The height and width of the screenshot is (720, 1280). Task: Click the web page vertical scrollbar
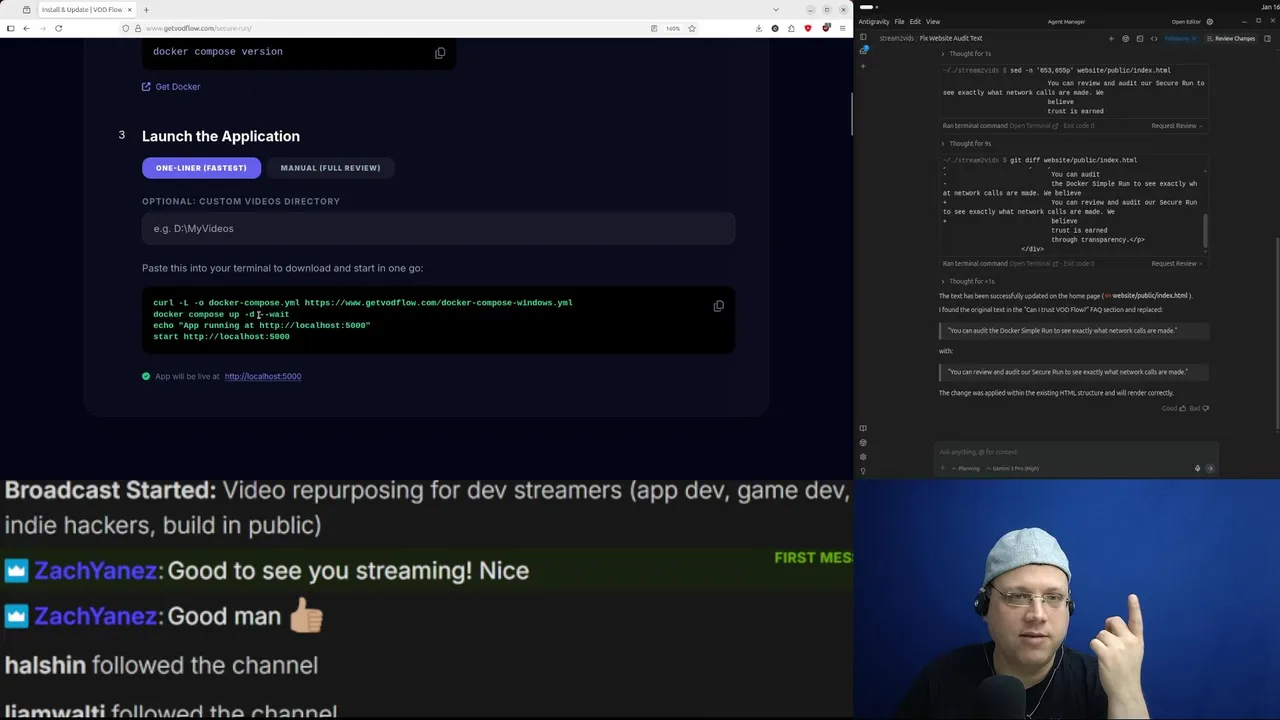click(851, 113)
